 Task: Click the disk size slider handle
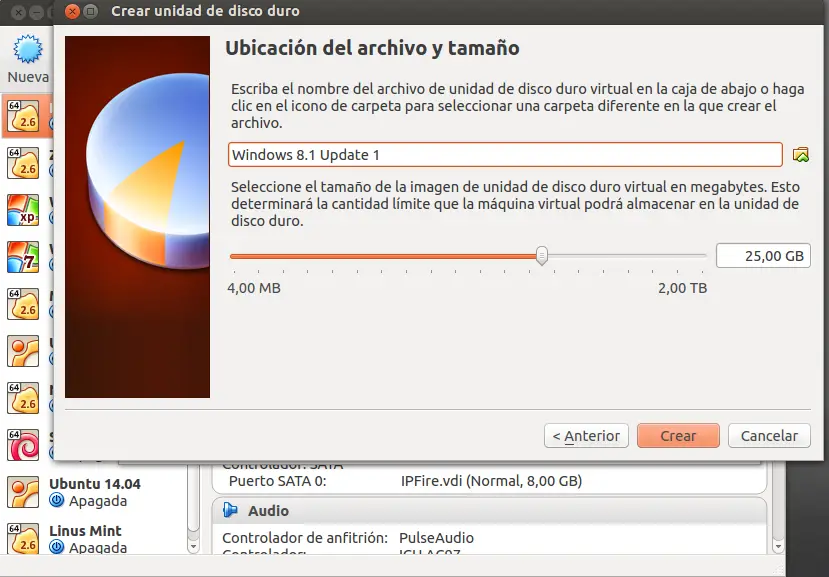coord(541,256)
